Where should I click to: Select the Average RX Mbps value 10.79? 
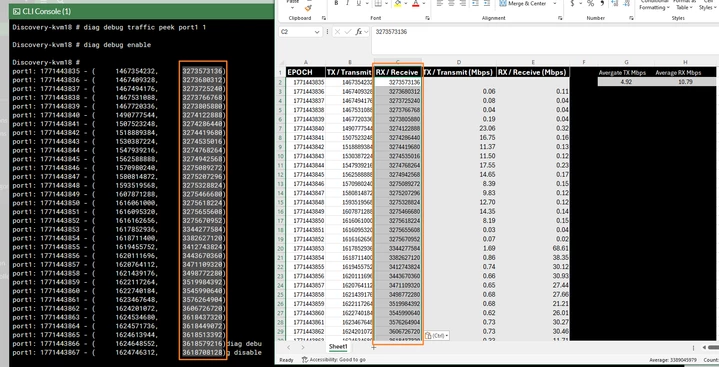pos(685,82)
